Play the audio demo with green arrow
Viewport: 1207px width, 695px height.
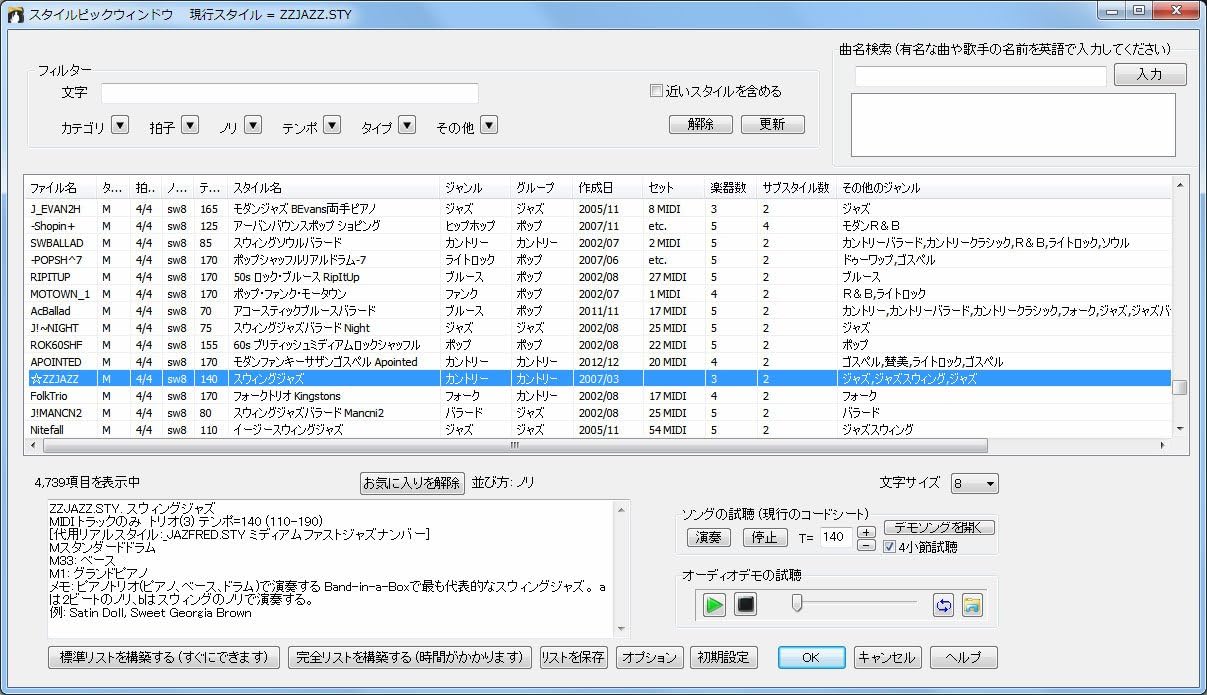[x=714, y=605]
